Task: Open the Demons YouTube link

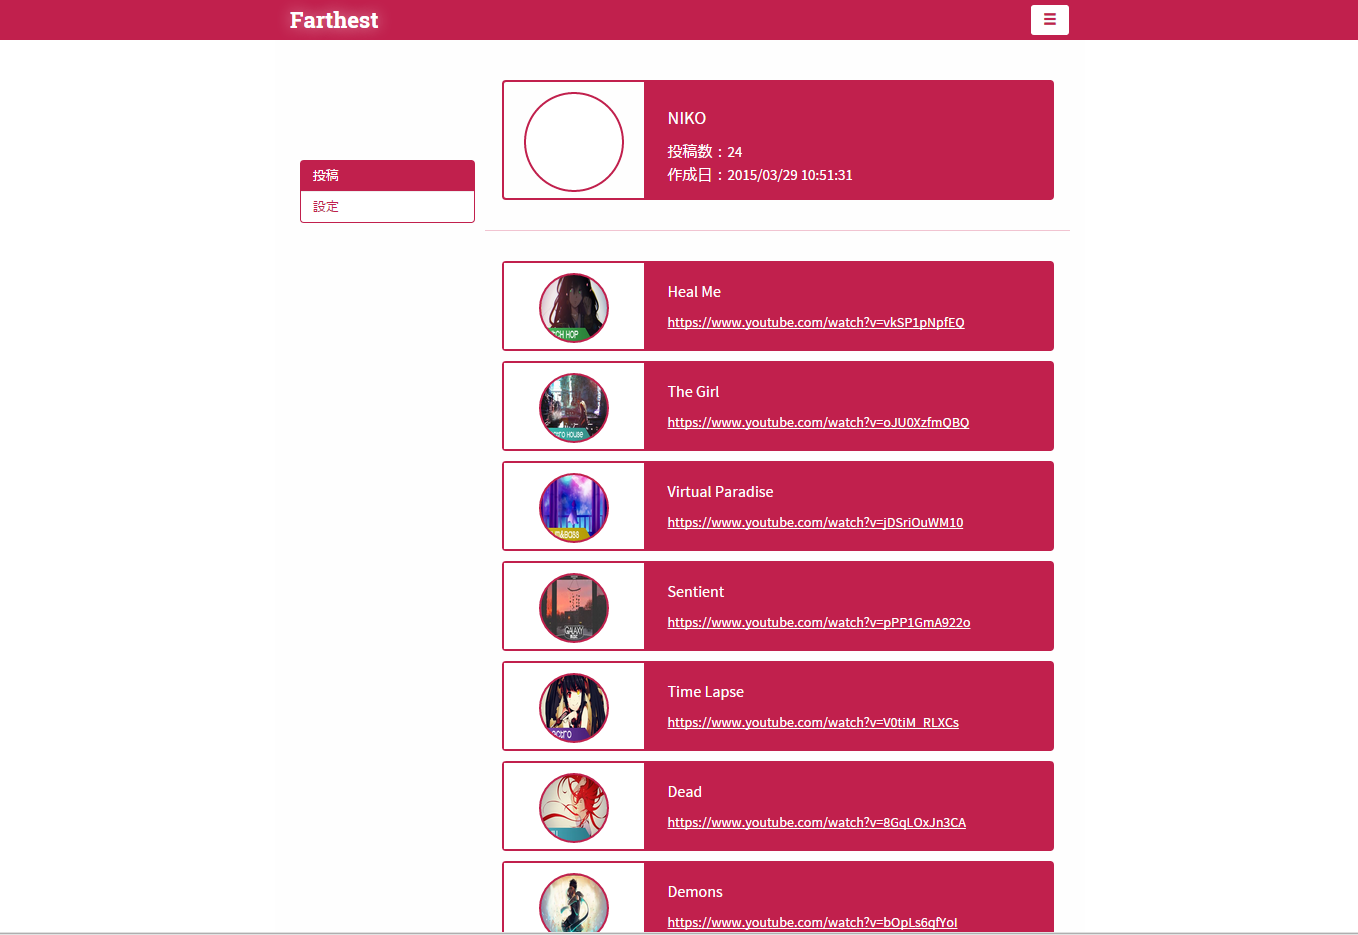Action: (x=812, y=922)
